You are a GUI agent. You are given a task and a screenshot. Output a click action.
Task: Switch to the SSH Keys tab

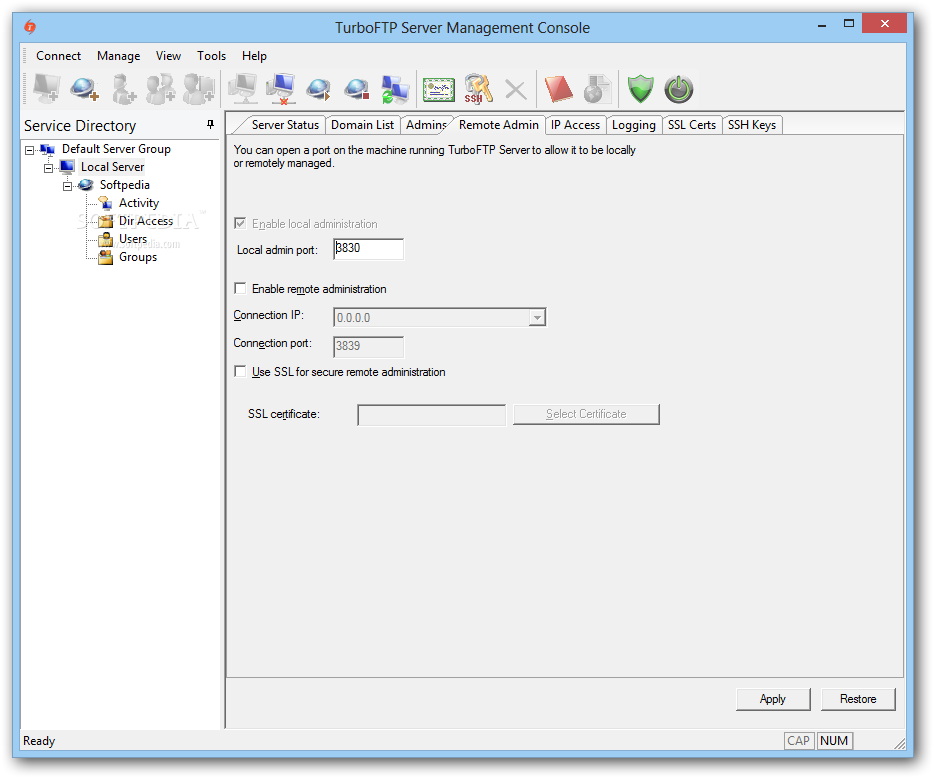[x=752, y=125]
